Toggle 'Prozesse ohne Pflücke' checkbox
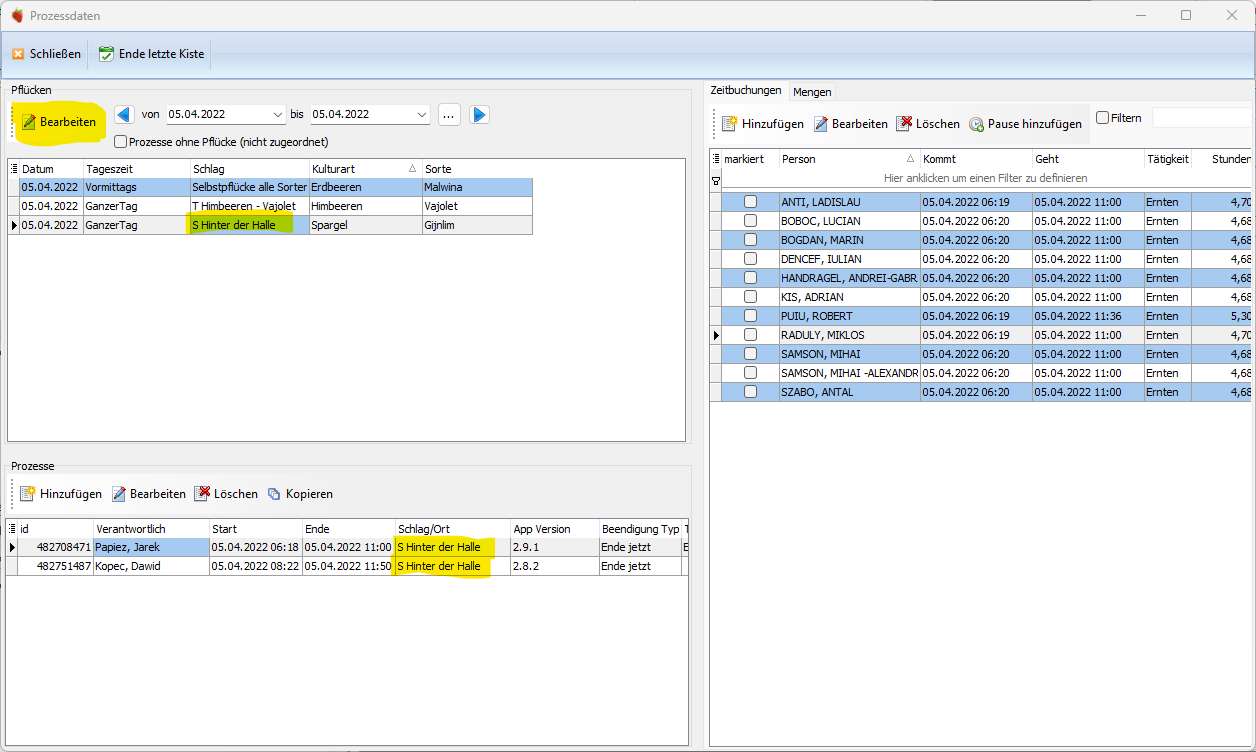 click(121, 142)
